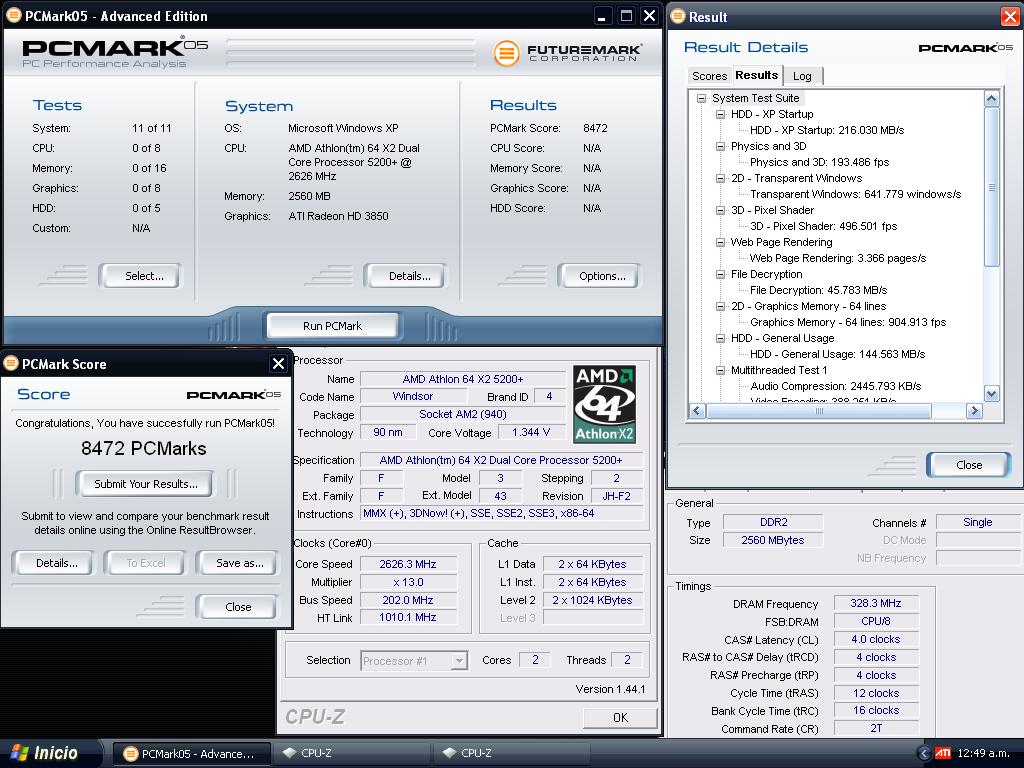Click the results tree scroll up arrow

point(991,99)
